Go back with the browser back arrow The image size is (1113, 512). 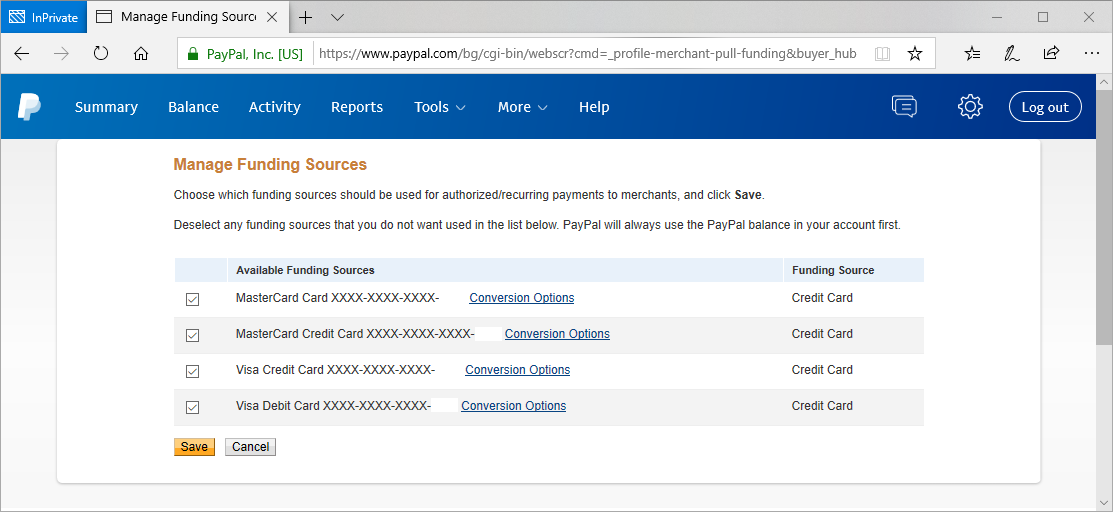click(22, 53)
